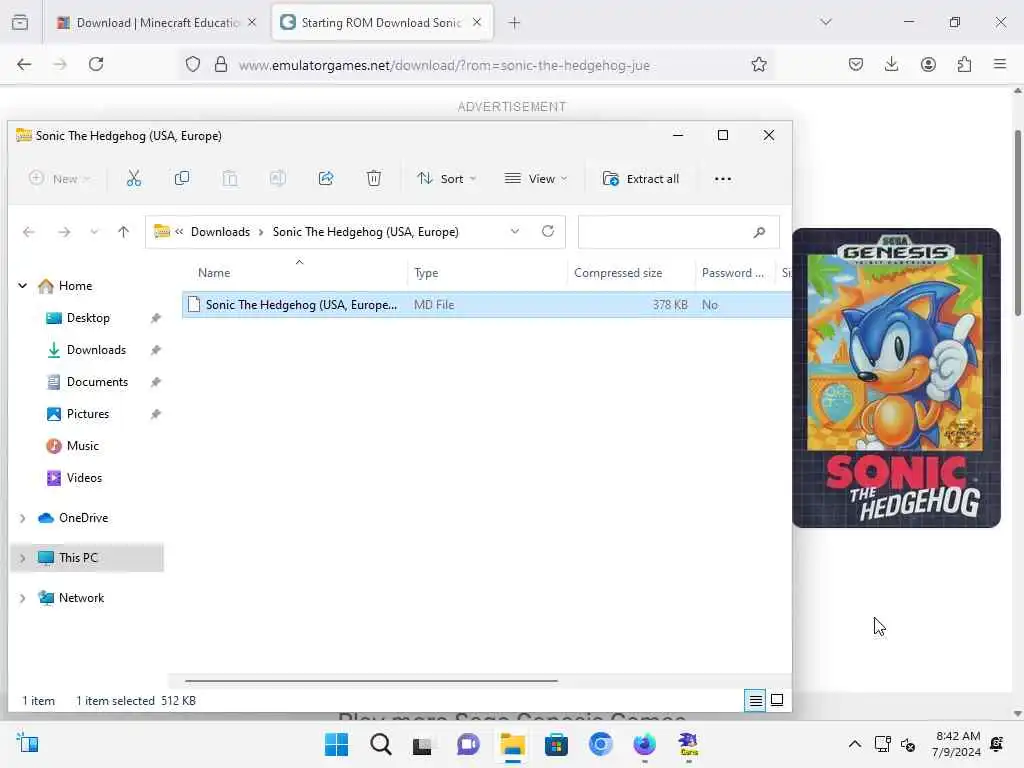Unpin Desktop using its pin icon
This screenshot has width=1024, height=768.
click(x=155, y=318)
